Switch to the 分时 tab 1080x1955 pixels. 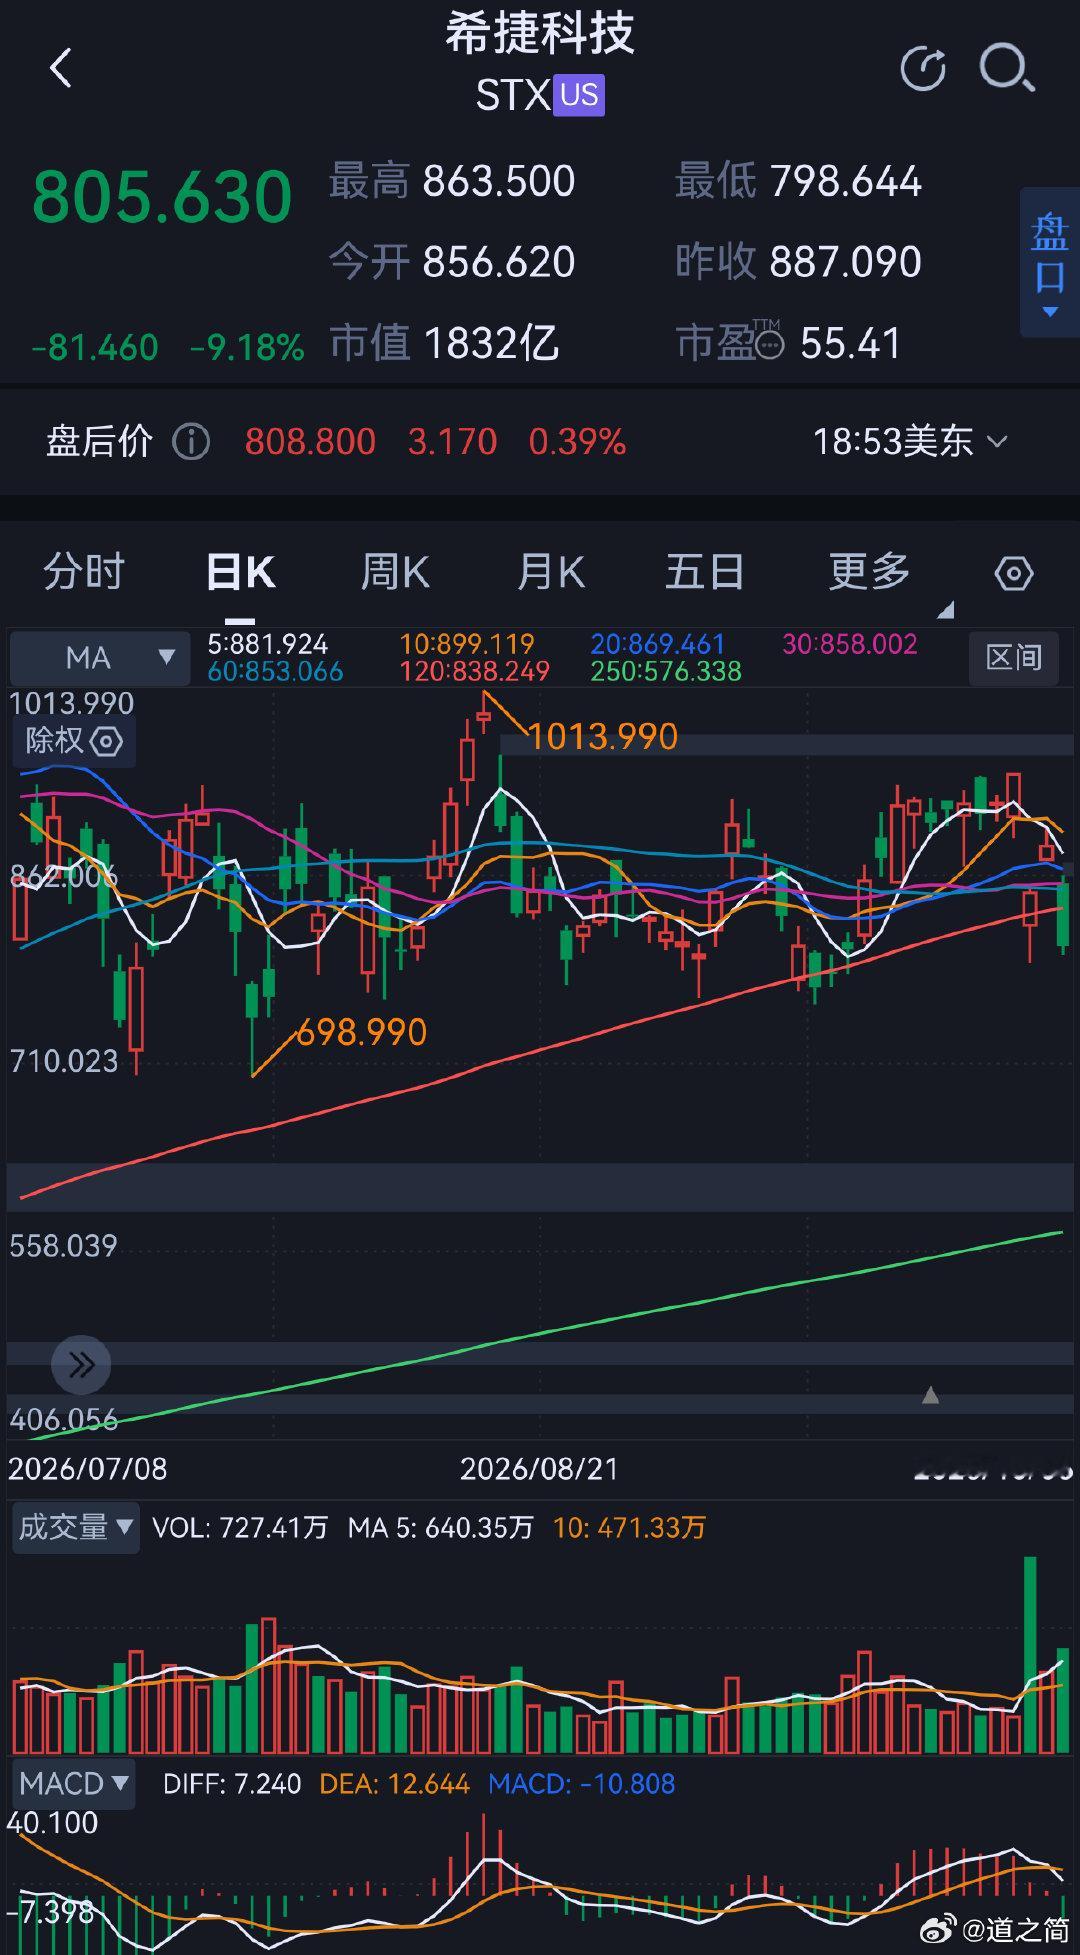[84, 572]
